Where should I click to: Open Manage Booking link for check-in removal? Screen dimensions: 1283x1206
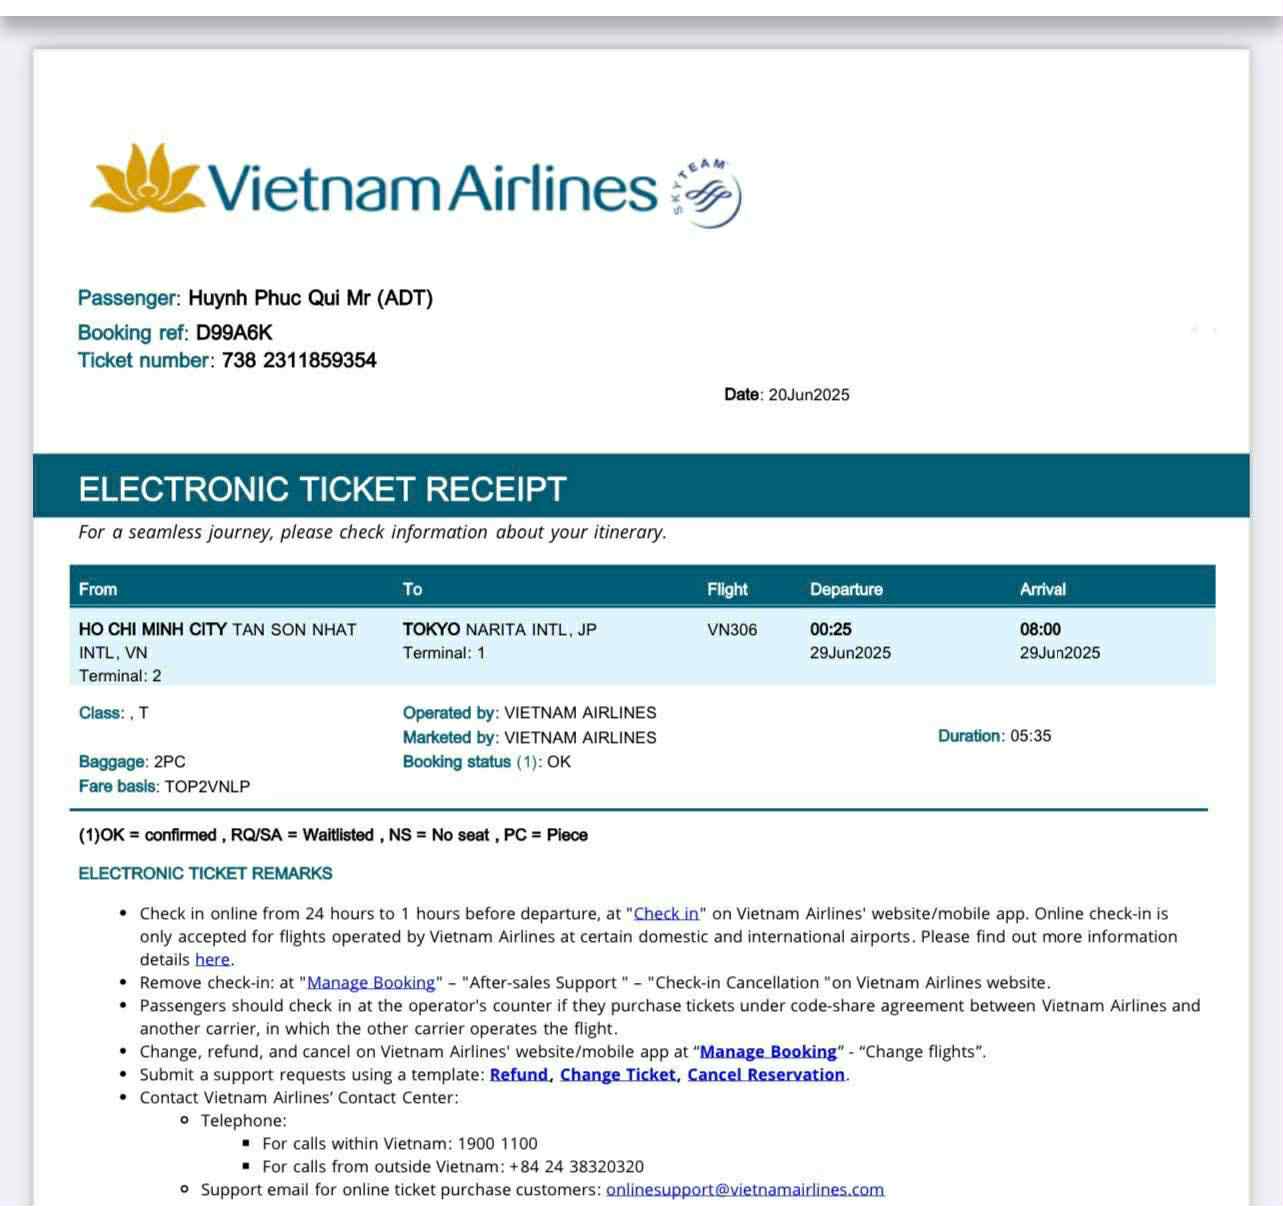point(371,983)
